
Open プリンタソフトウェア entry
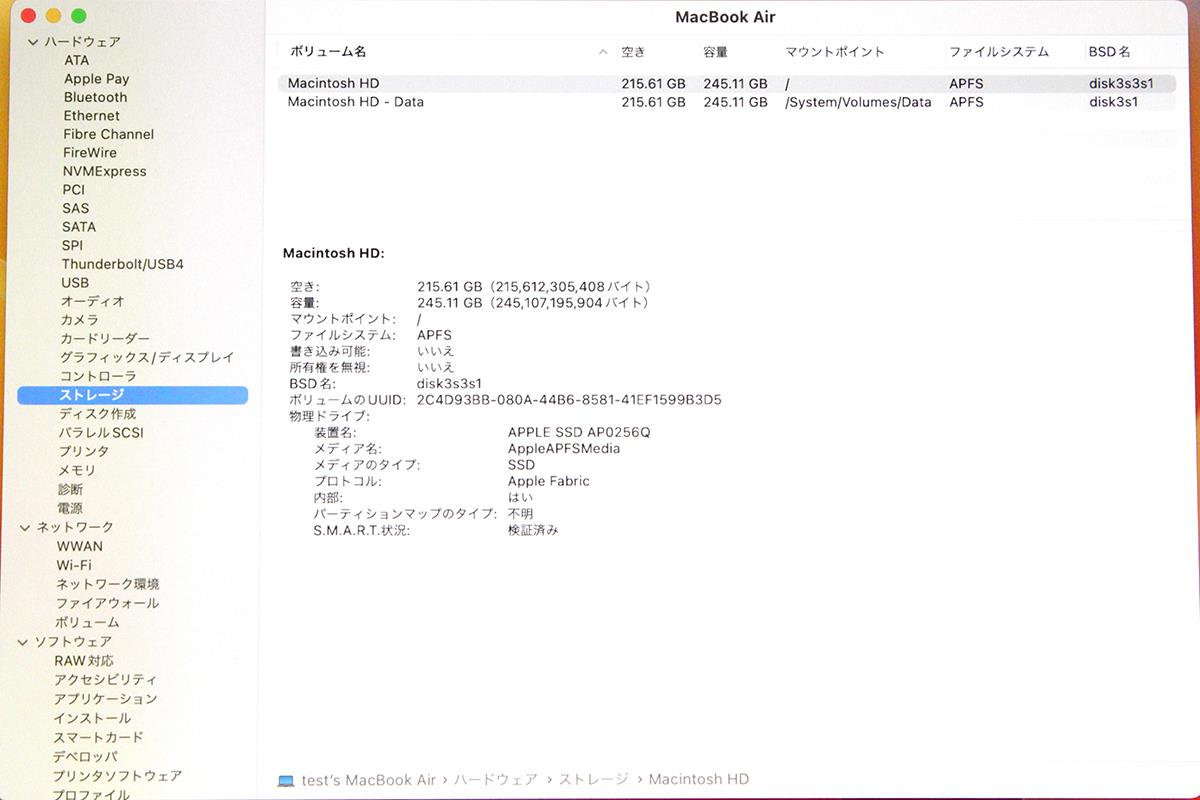[118, 776]
